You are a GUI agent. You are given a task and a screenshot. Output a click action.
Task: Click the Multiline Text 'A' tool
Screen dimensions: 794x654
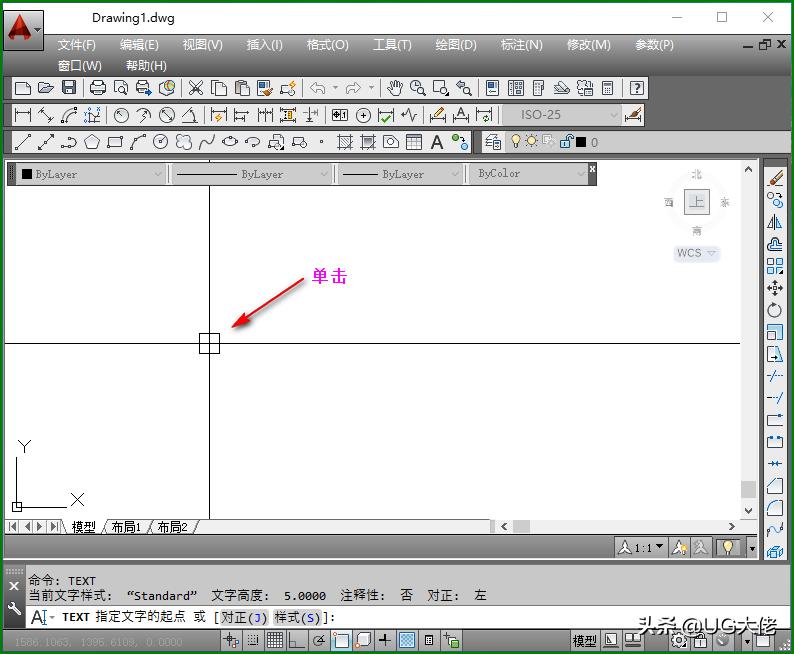click(x=437, y=142)
